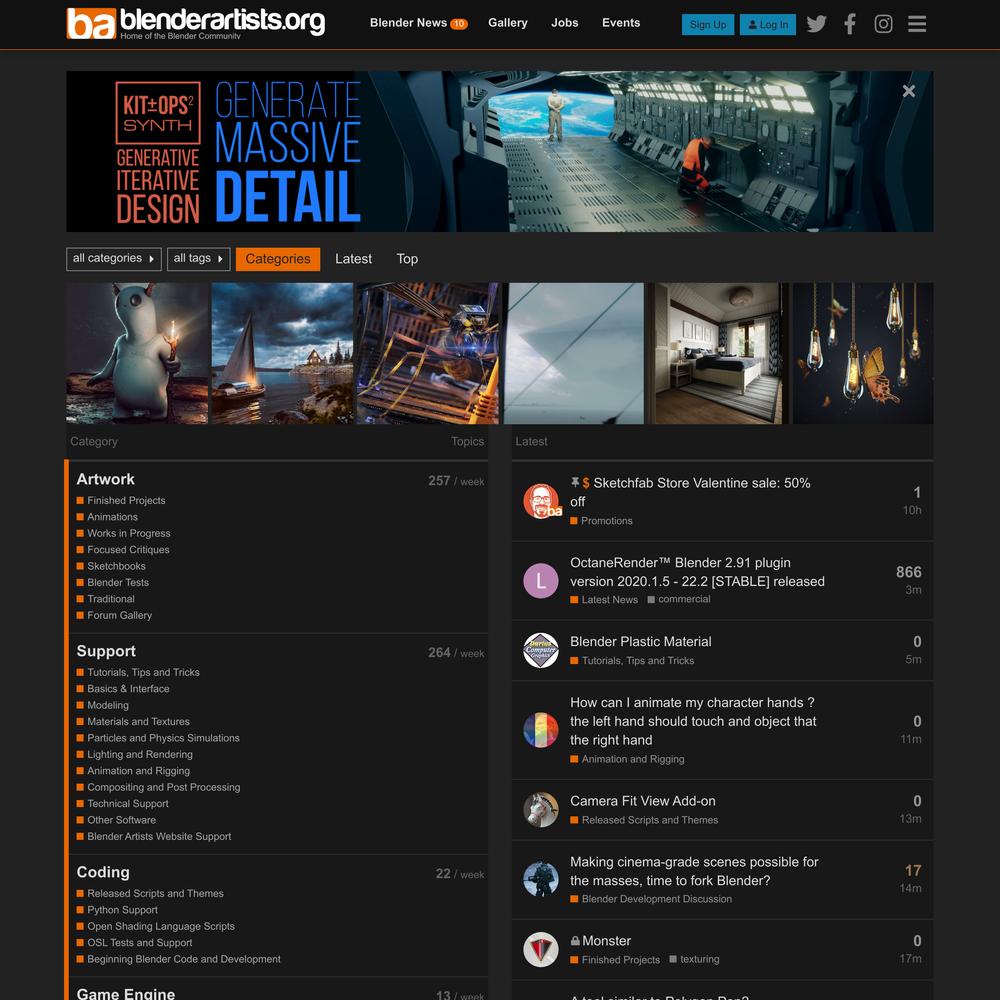Expand the all categories dropdown
This screenshot has height=1000, width=1000.
(x=114, y=259)
